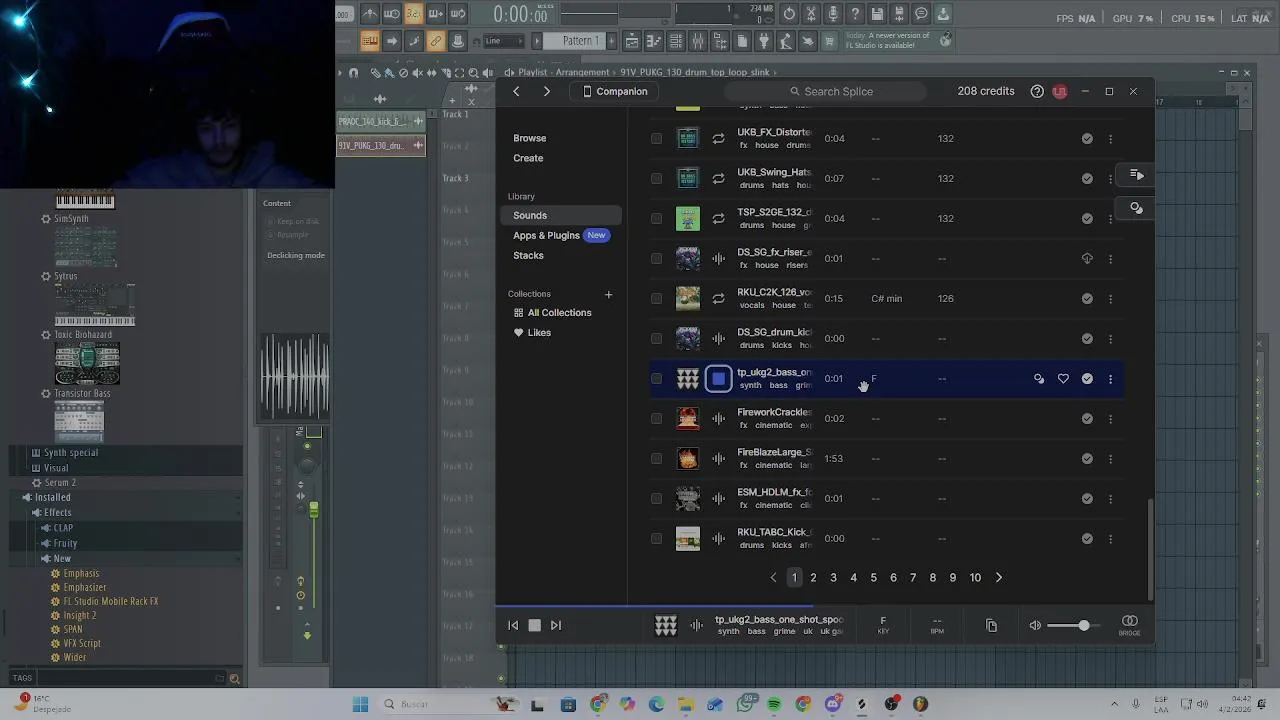The image size is (1280, 720).
Task: Stop preview of tp_ukg2_bass sample row
Action: [x=718, y=378]
